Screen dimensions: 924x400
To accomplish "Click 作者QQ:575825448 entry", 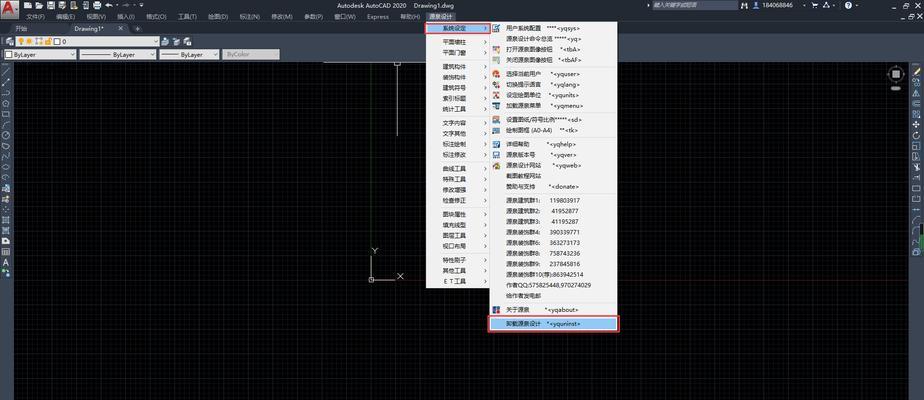I will tap(548, 285).
